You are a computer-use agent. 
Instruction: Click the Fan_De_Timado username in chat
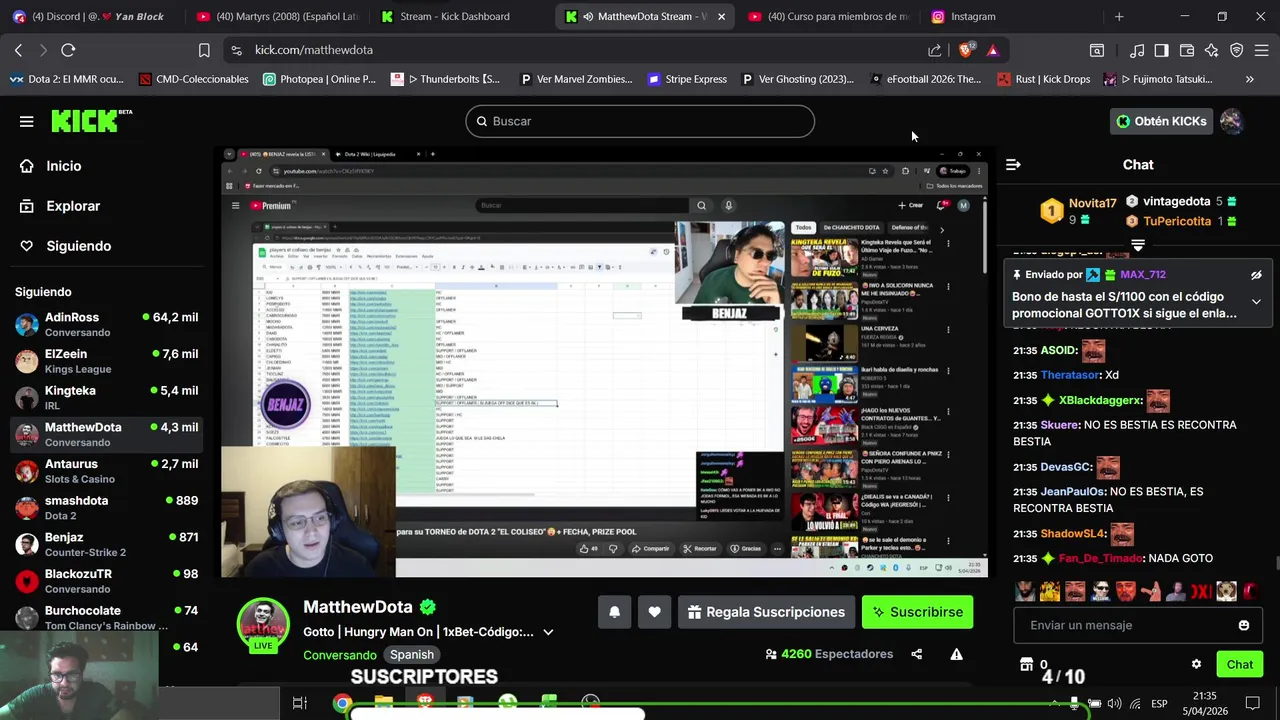pos(1100,558)
